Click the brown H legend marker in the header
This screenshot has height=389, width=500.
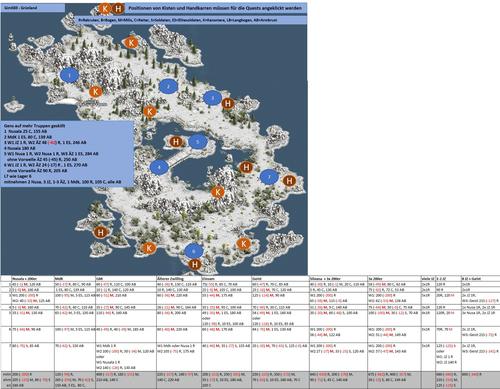pos(118,9)
